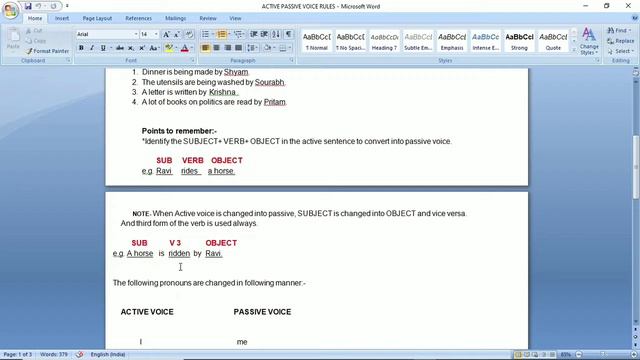
Task: Click the Format Painter tool
Action: [47, 51]
